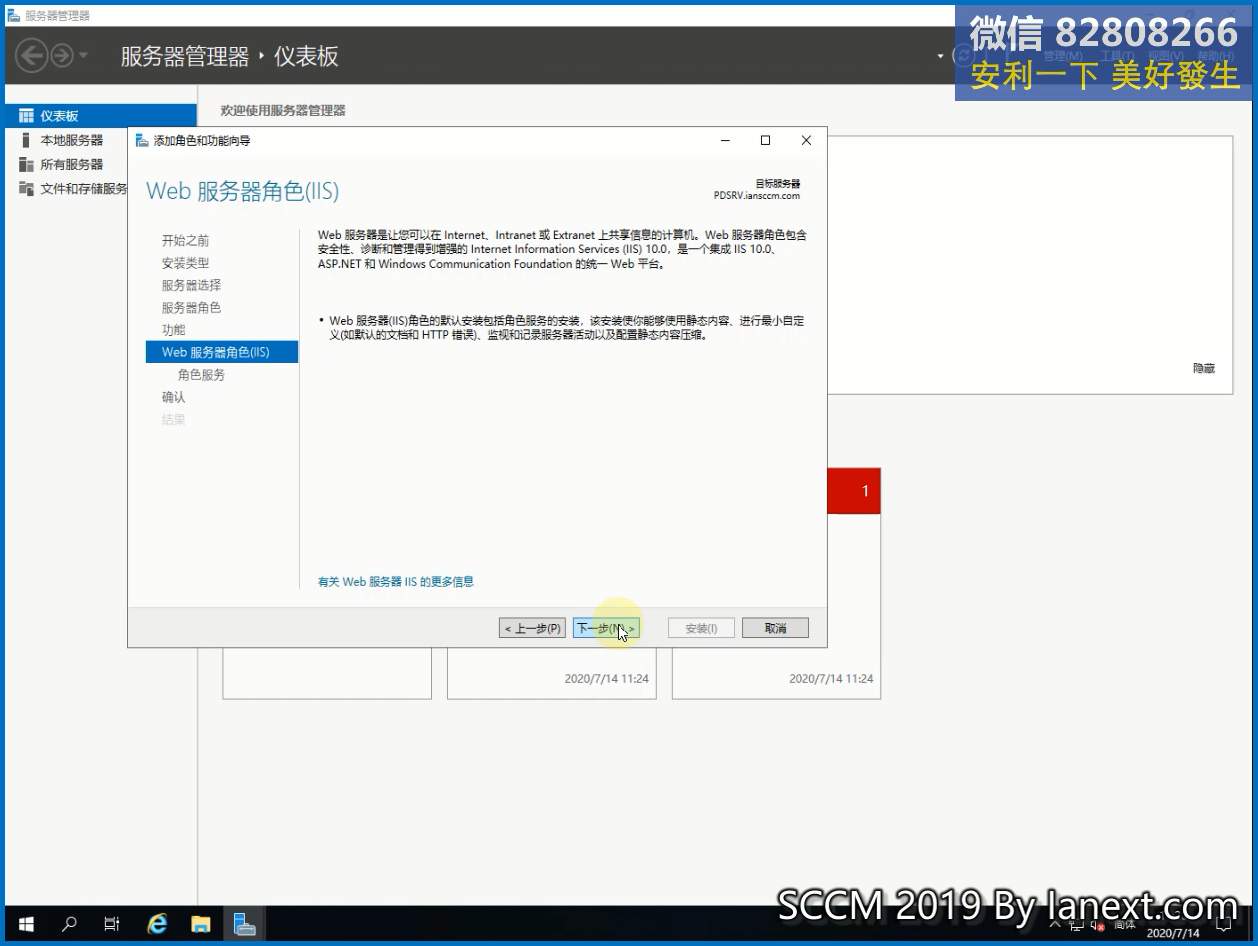Minimize the 添加角色和功能向导 window
Image resolution: width=1258 pixels, height=946 pixels.
point(724,140)
